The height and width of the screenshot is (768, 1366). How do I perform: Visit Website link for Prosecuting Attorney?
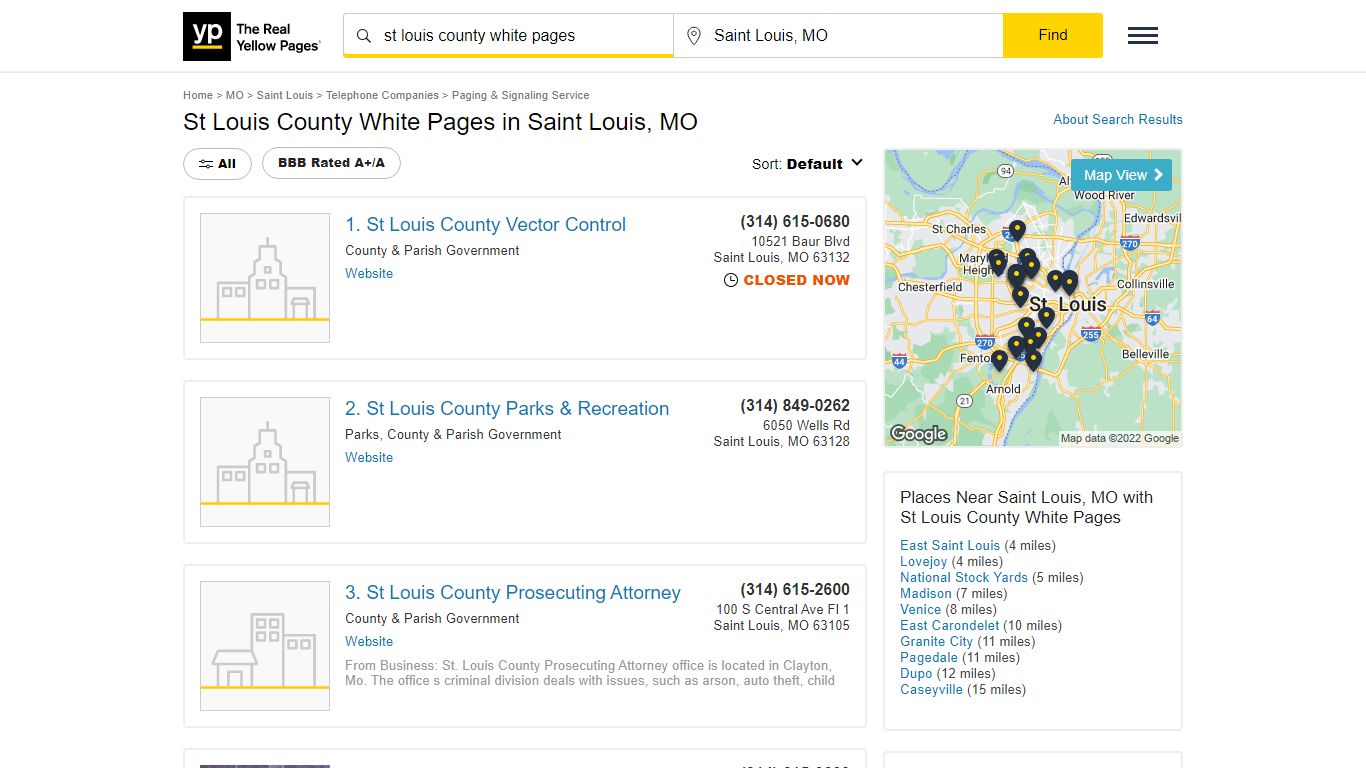pyautogui.click(x=369, y=641)
